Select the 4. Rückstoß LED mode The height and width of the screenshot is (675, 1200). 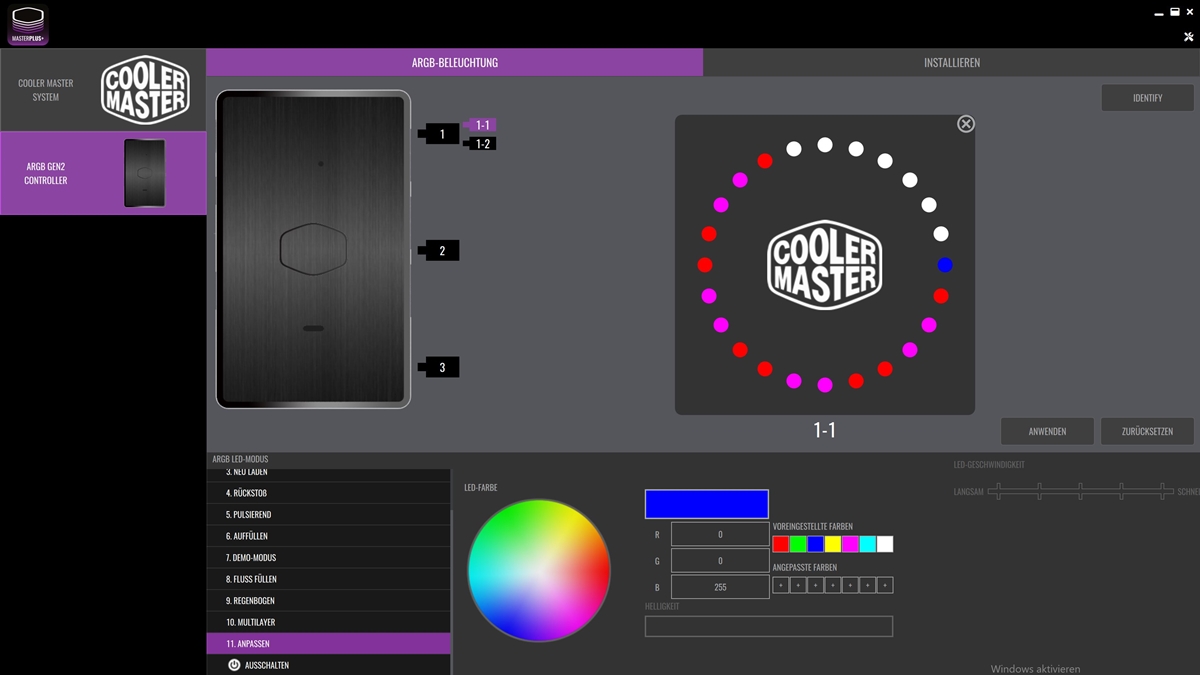pos(329,493)
